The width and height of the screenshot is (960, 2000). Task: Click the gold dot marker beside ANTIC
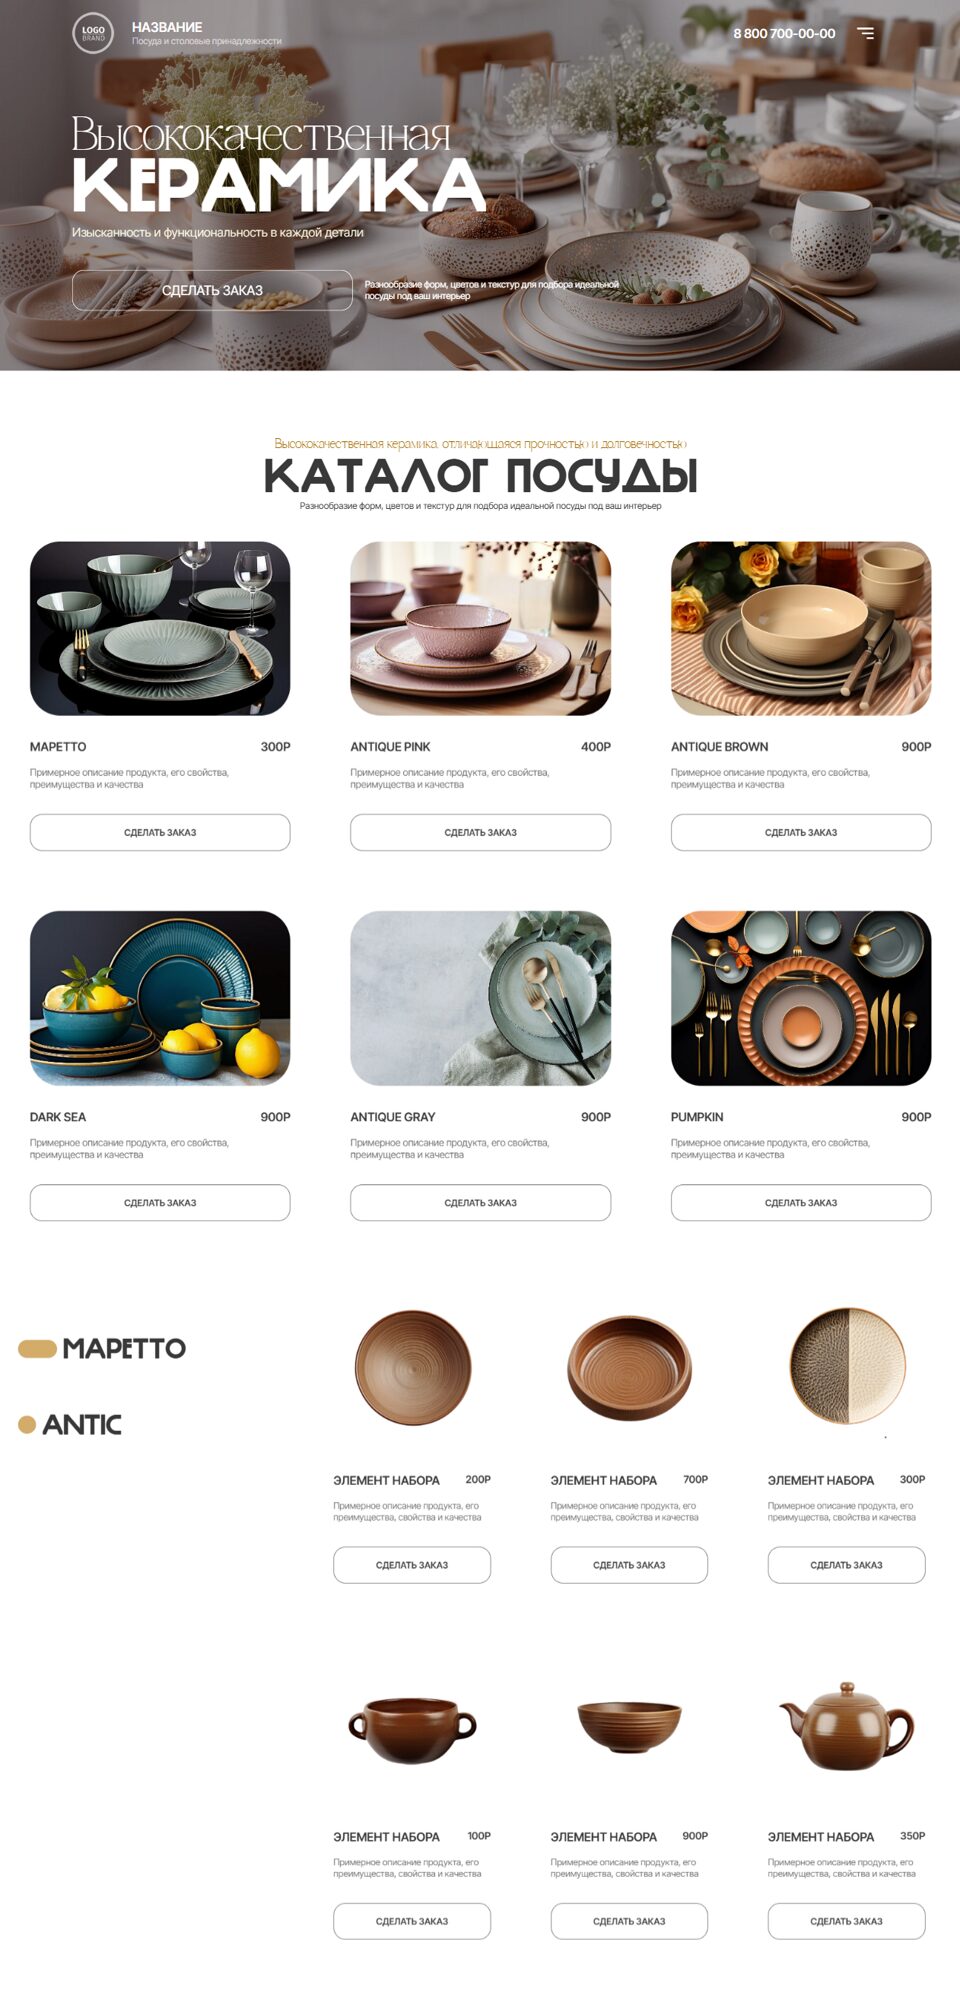tap(27, 1424)
